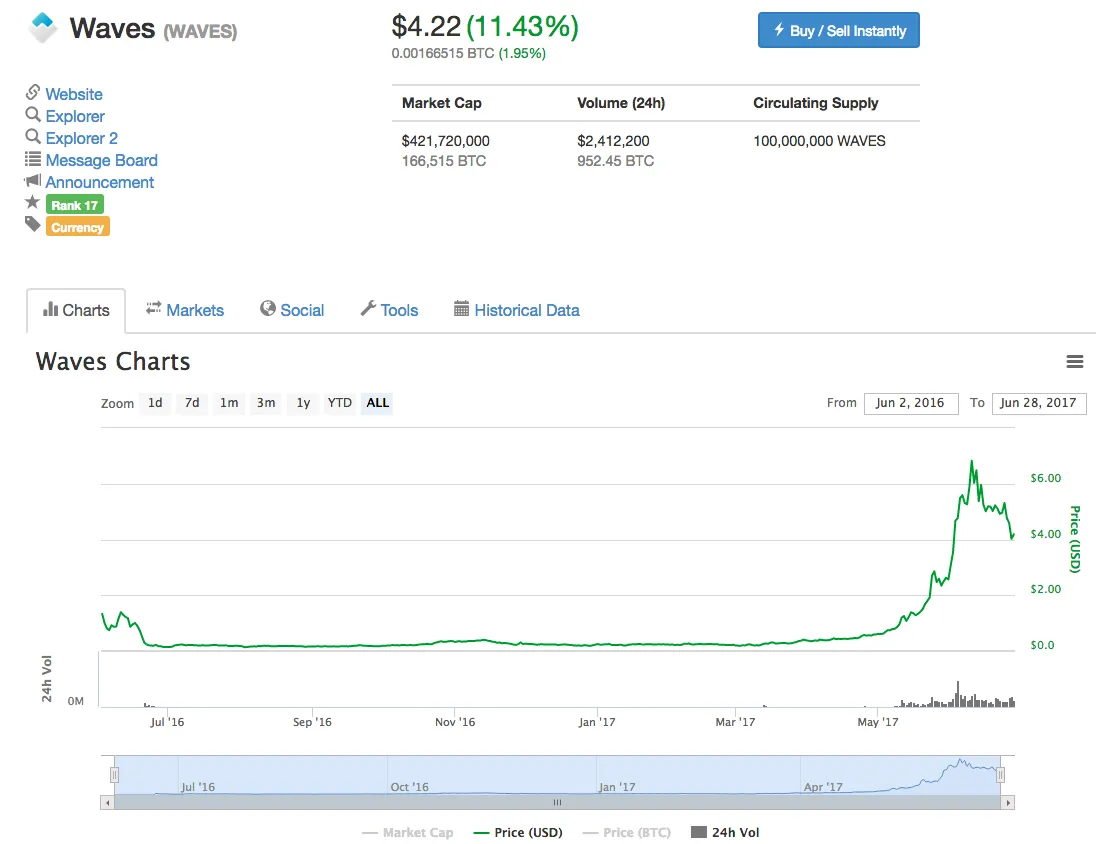Open the chart hamburger menu
Image resolution: width=1118 pixels, height=844 pixels.
click(1075, 362)
